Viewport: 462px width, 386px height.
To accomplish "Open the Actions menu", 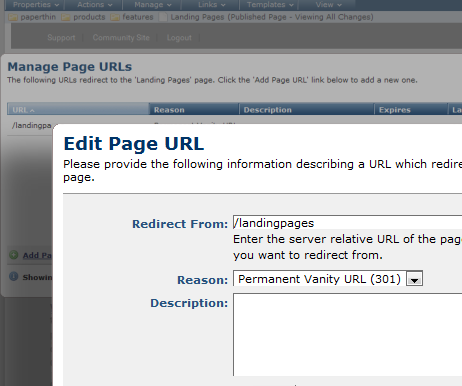I will 94,5.
